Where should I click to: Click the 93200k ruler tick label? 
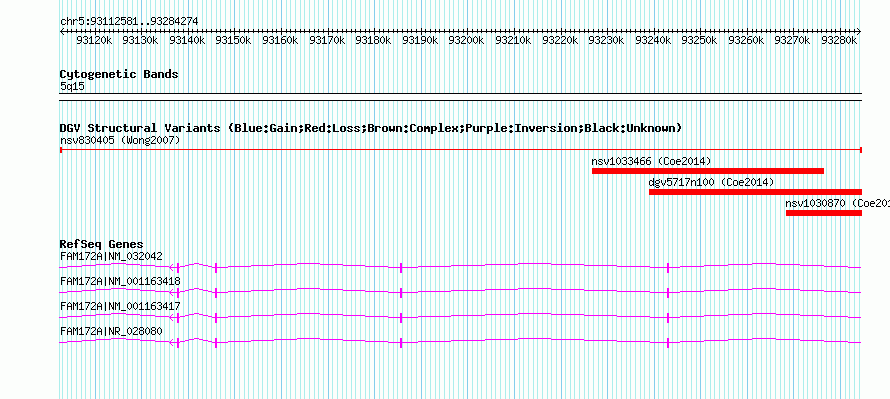point(466,40)
